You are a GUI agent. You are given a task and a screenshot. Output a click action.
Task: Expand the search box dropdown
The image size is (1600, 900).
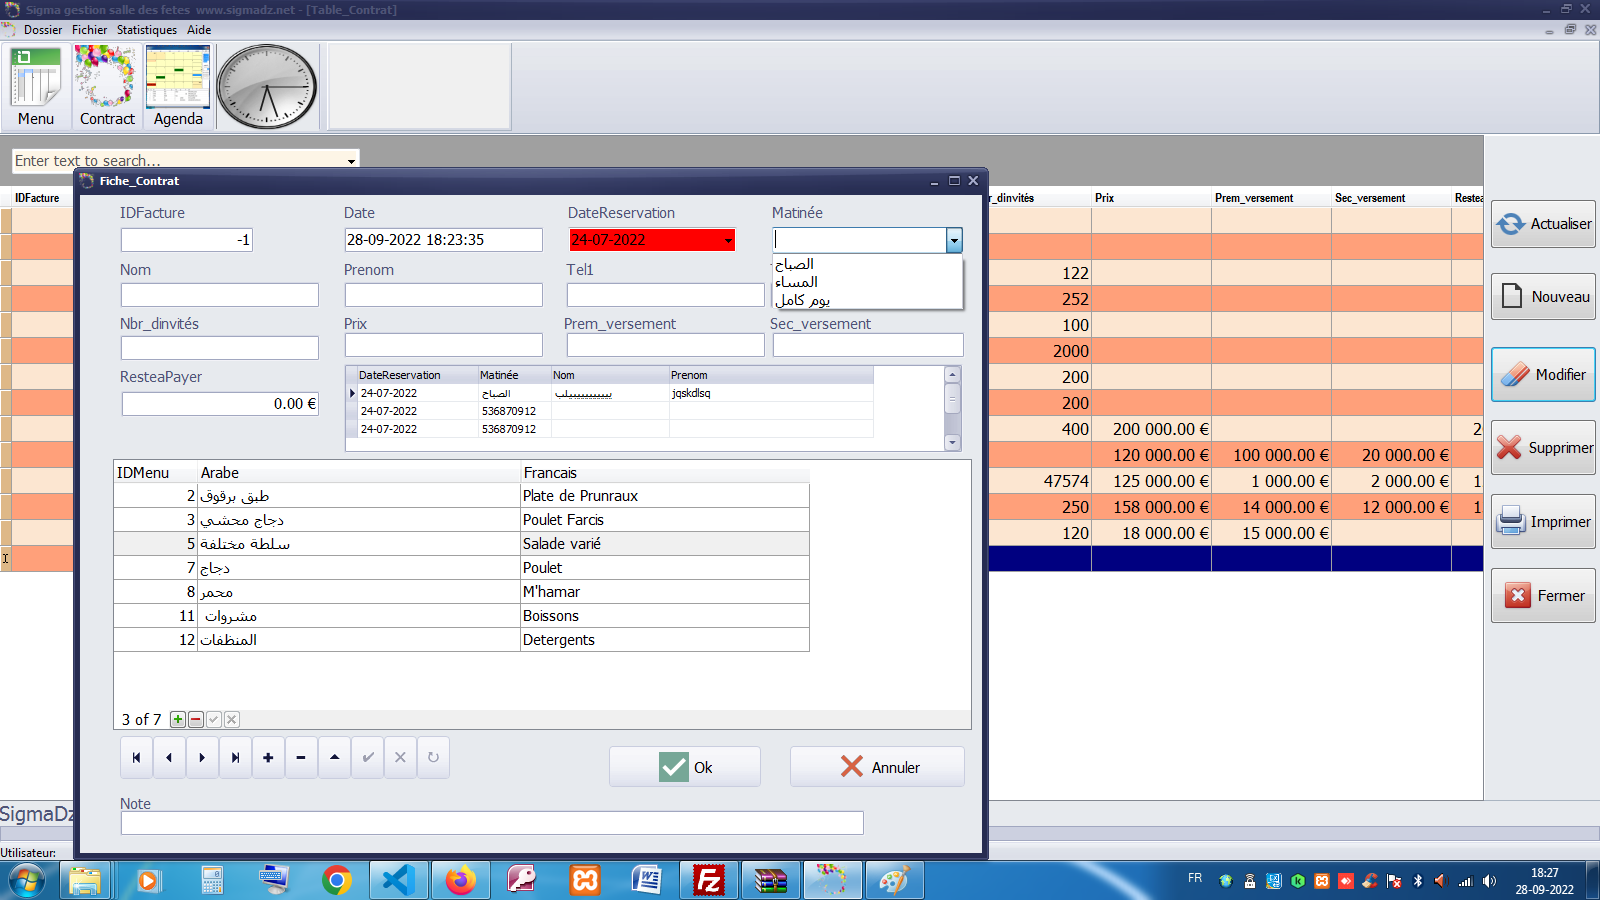[351, 161]
